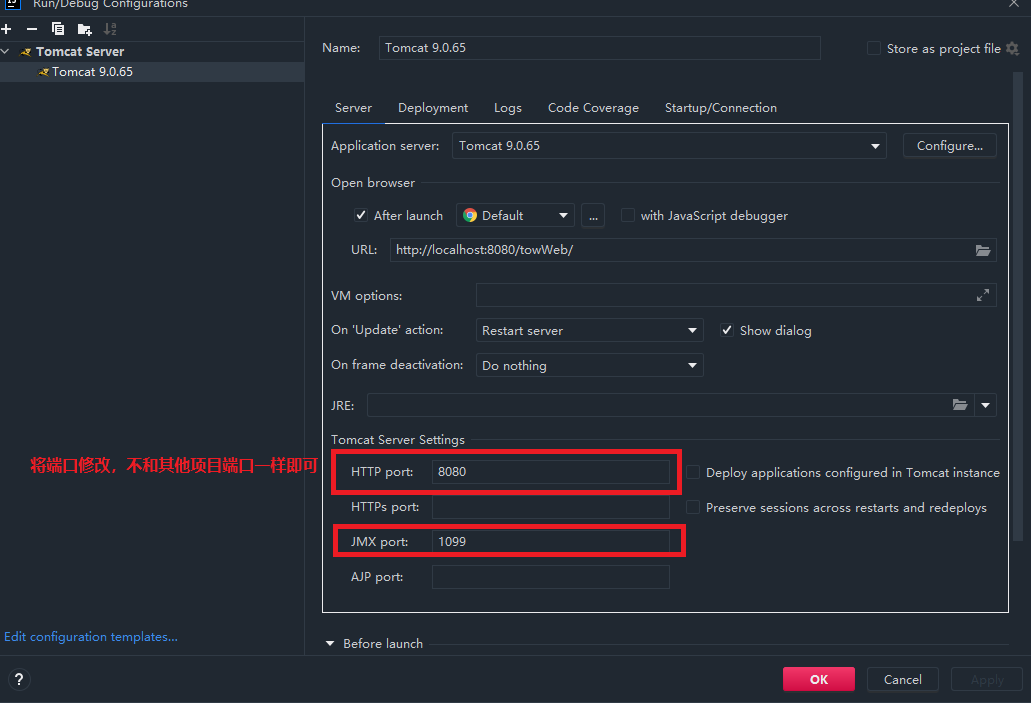1031x703 pixels.
Task: Open On frame deactivation dropdown
Action: pyautogui.click(x=589, y=365)
